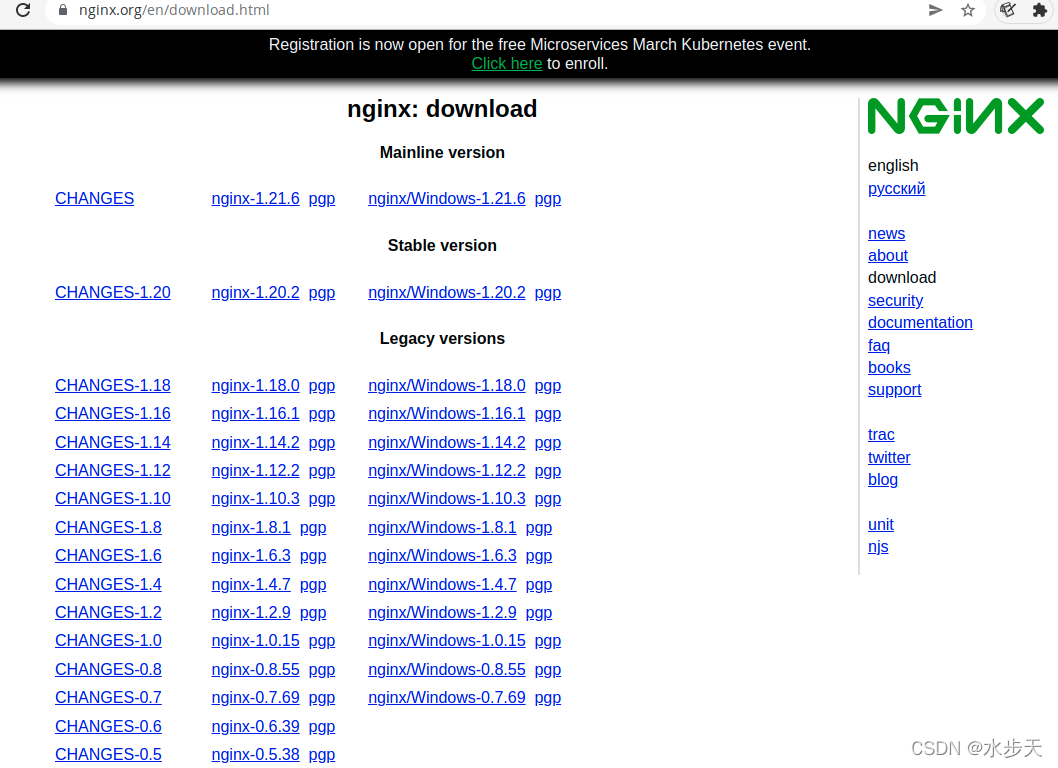Screen dimensions: 1058x768
Task: Open CHANGES-1.16 link
Action: click(113, 413)
